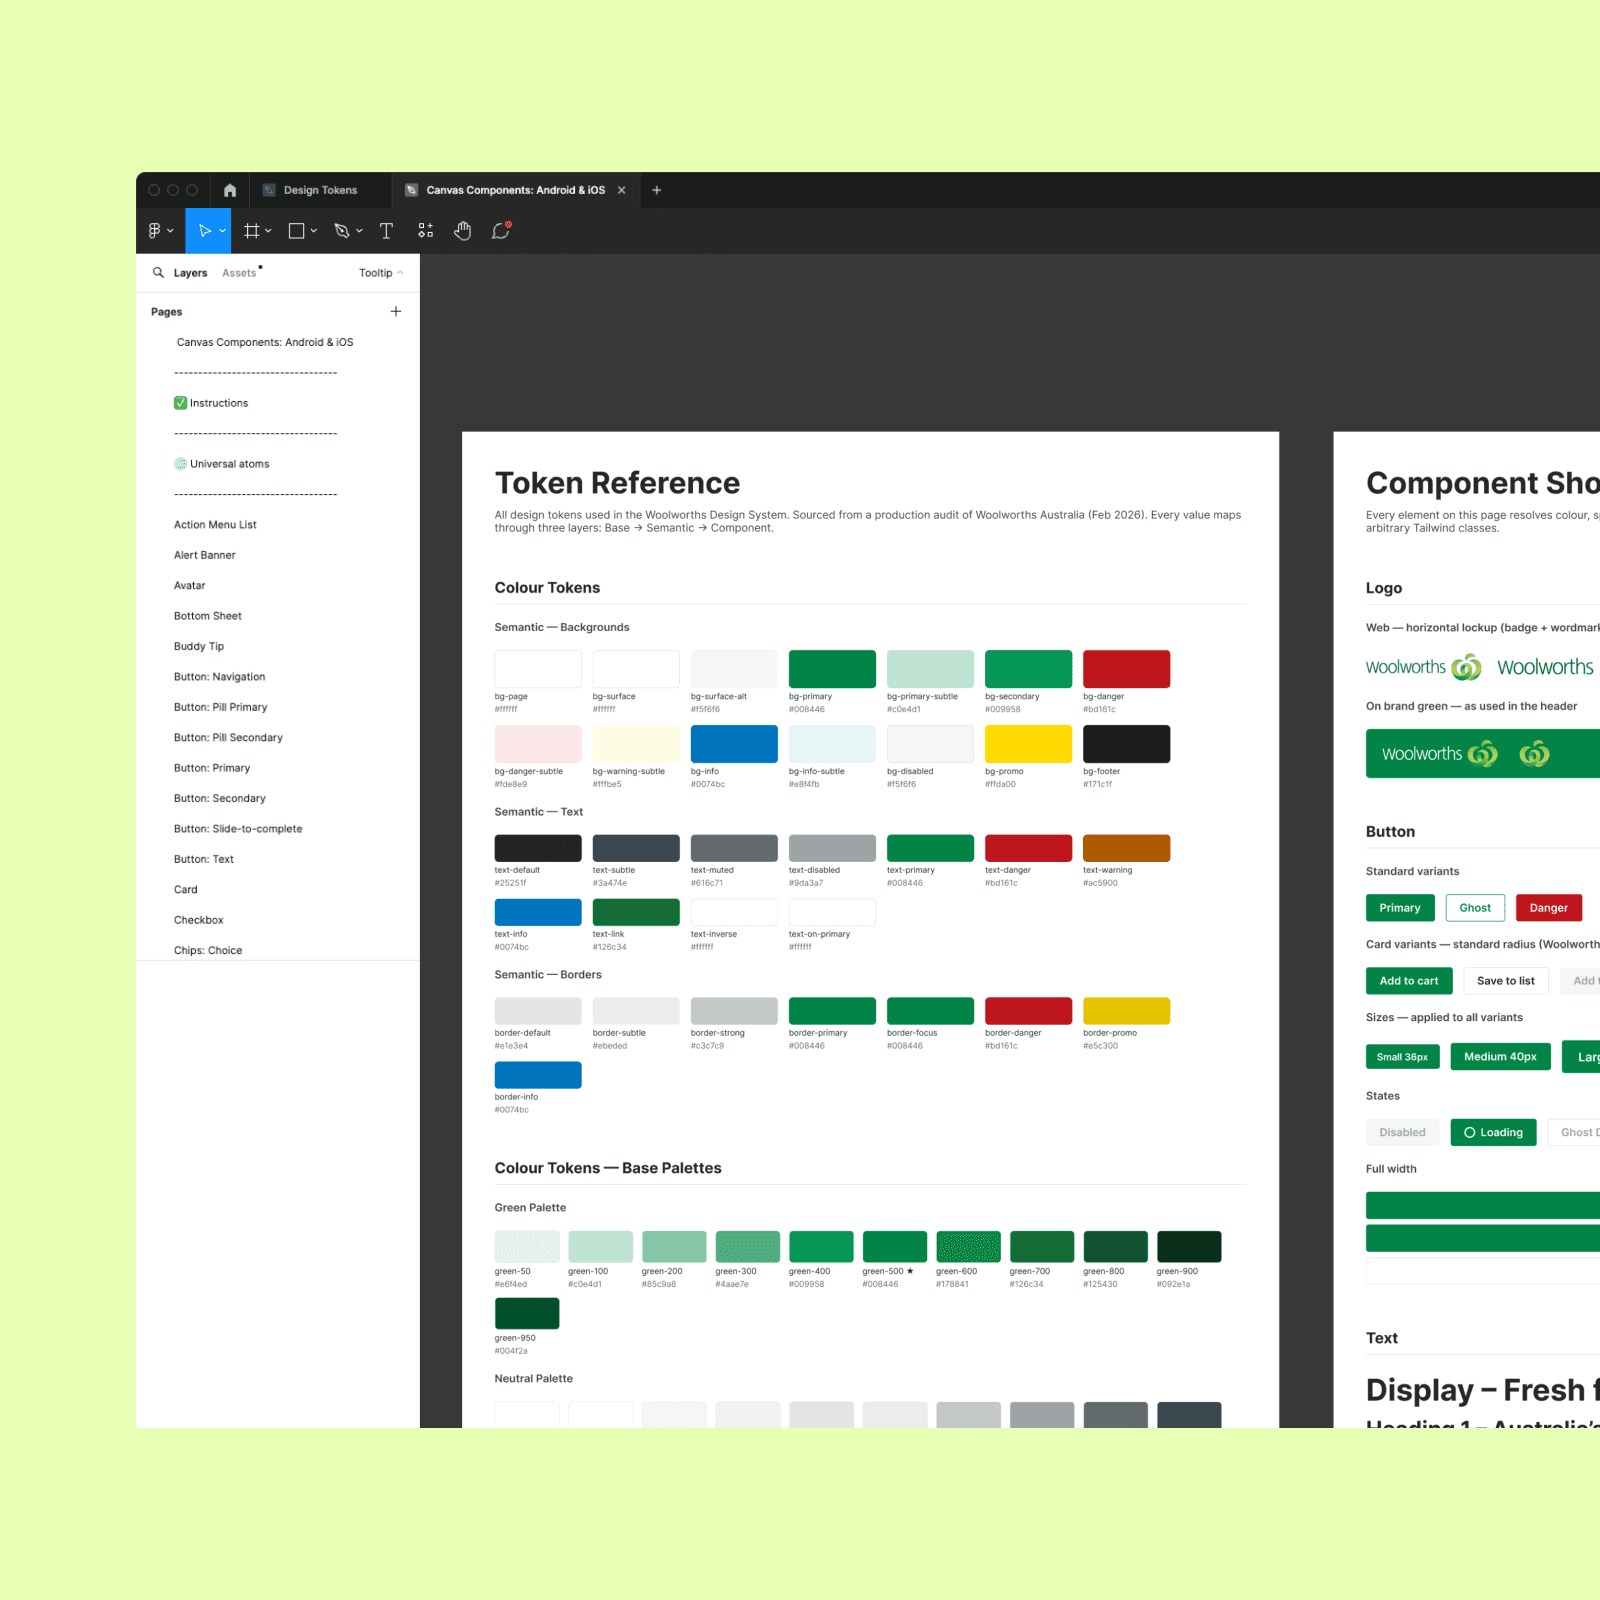Select the bg-danger red swatch
Screen dimensions: 1600x1600
pos(1126,669)
